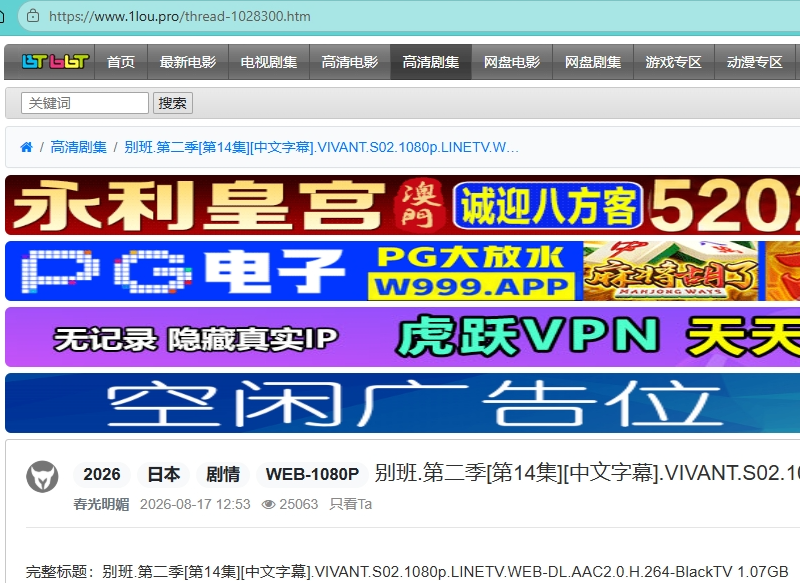Screen dimensions: 800x583
Task: Click the 完整标题 line text
Action: point(407,572)
